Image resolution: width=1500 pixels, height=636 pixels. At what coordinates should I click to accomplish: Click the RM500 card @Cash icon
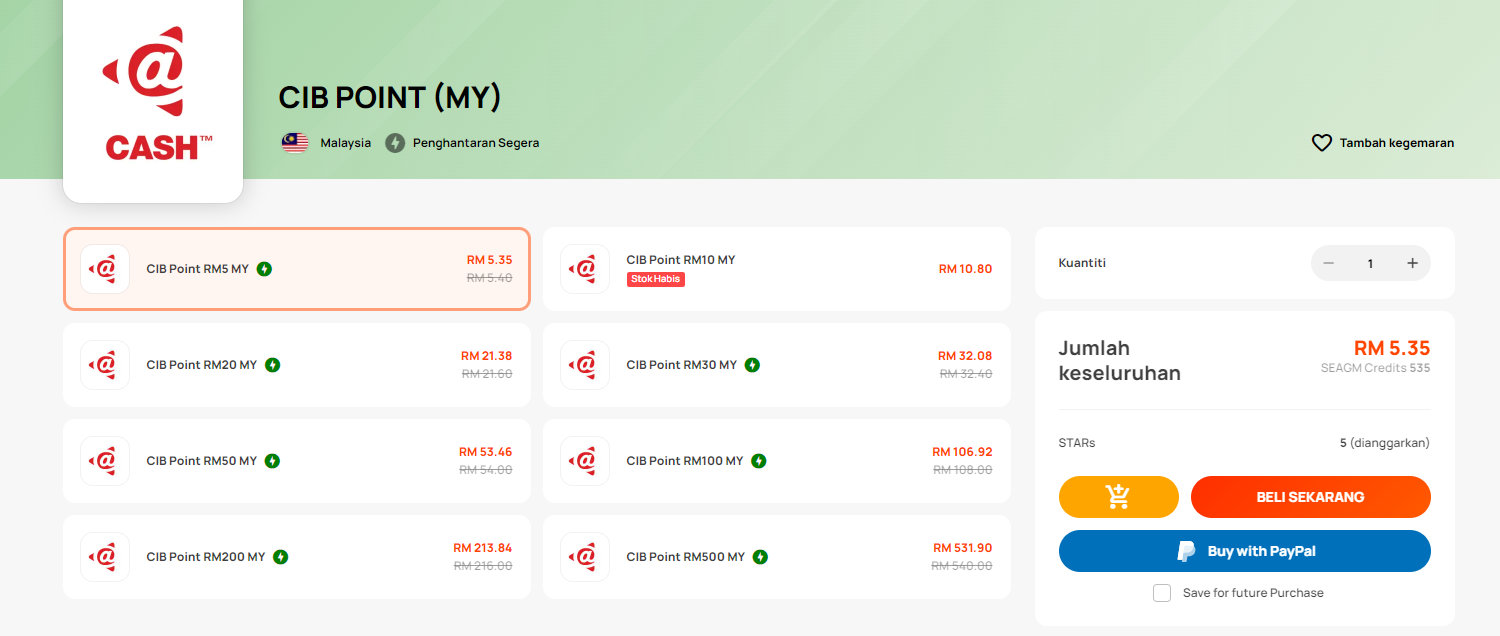click(585, 557)
